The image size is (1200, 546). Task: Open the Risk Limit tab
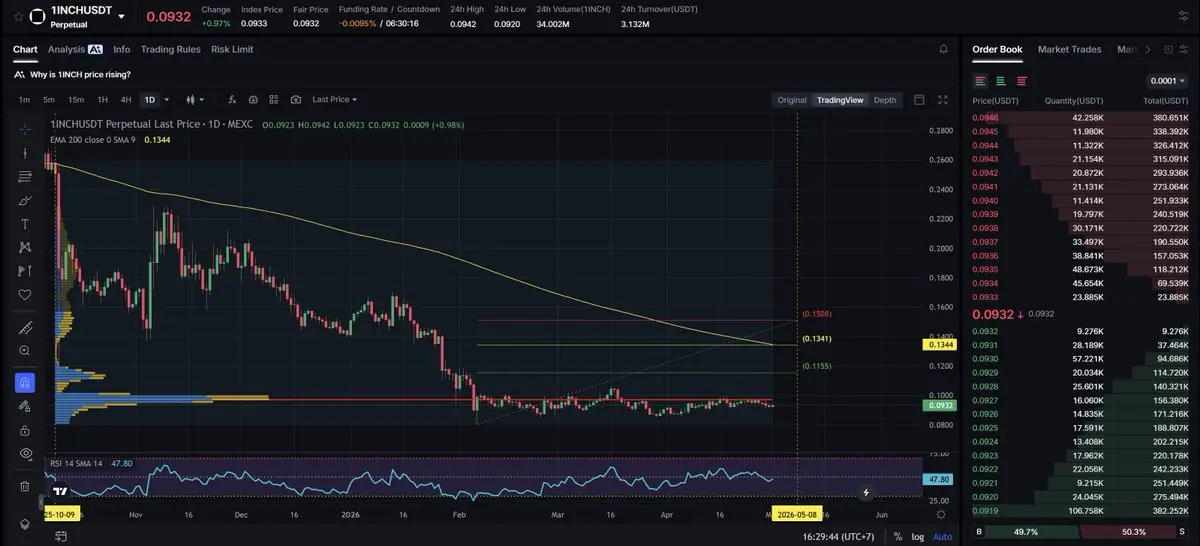click(x=232, y=49)
